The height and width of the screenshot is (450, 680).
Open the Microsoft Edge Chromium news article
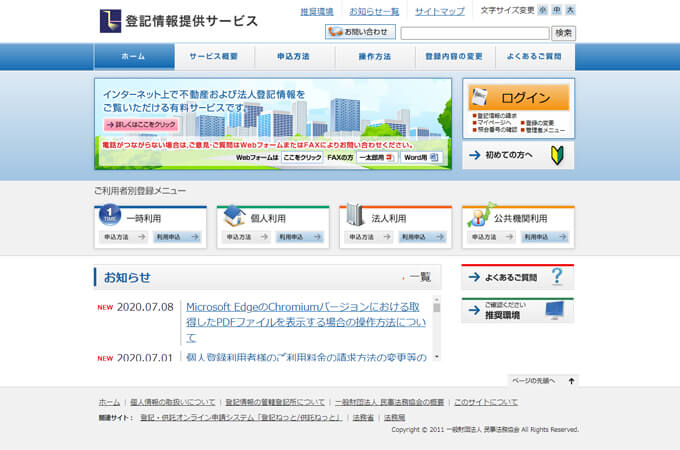306,322
